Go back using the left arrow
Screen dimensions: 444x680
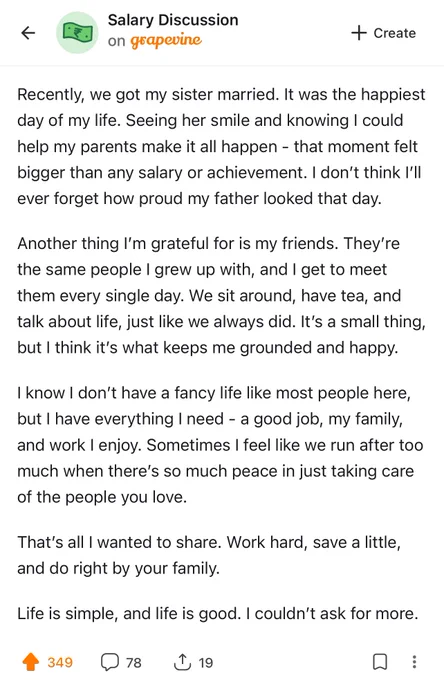point(28,33)
